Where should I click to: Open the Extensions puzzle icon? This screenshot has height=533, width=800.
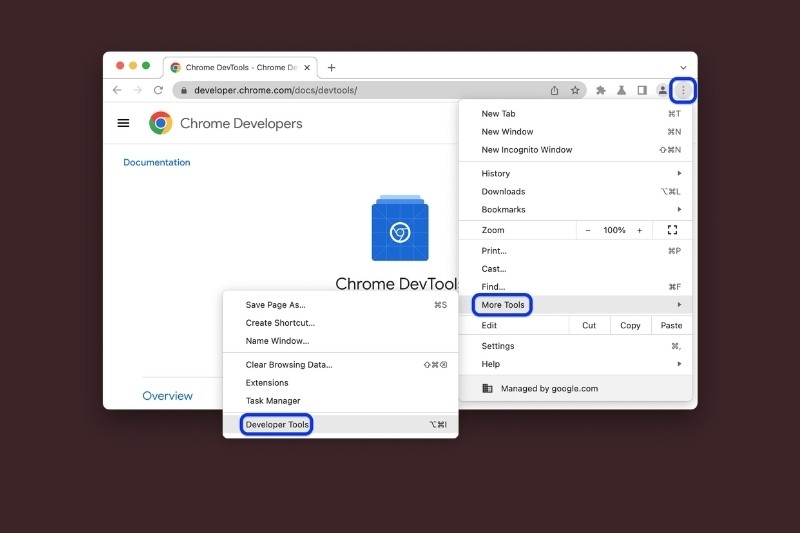point(601,90)
